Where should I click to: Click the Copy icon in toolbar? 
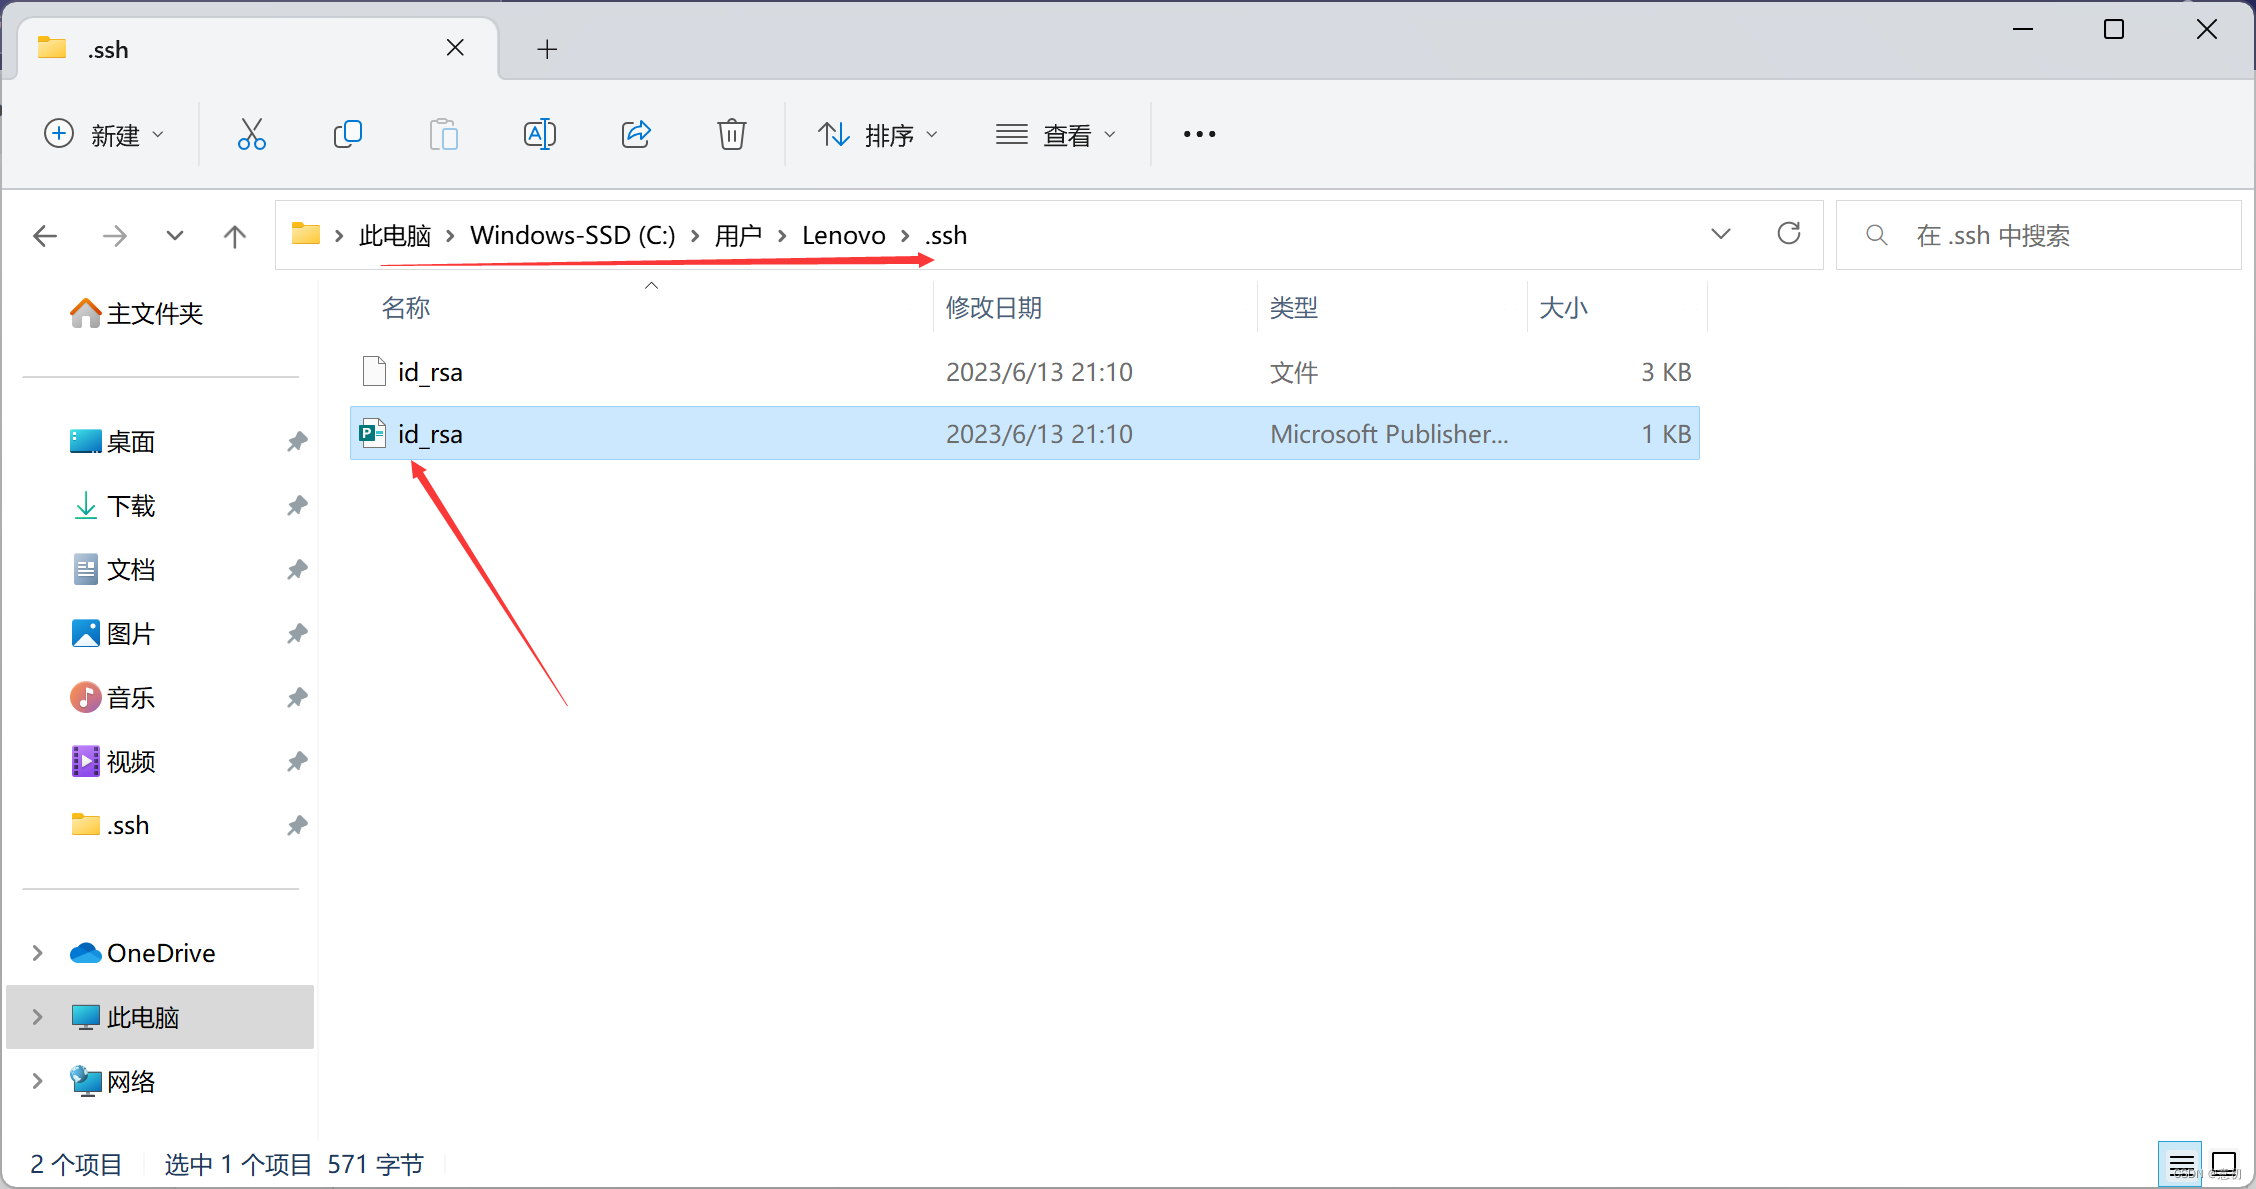coord(347,134)
